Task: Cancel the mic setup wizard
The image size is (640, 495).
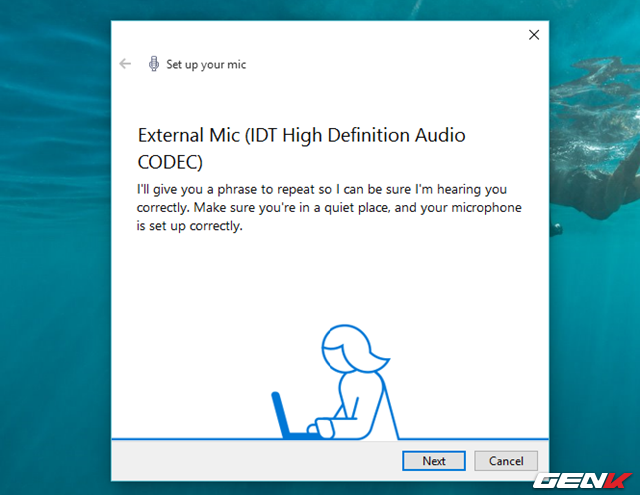Action: click(x=506, y=461)
